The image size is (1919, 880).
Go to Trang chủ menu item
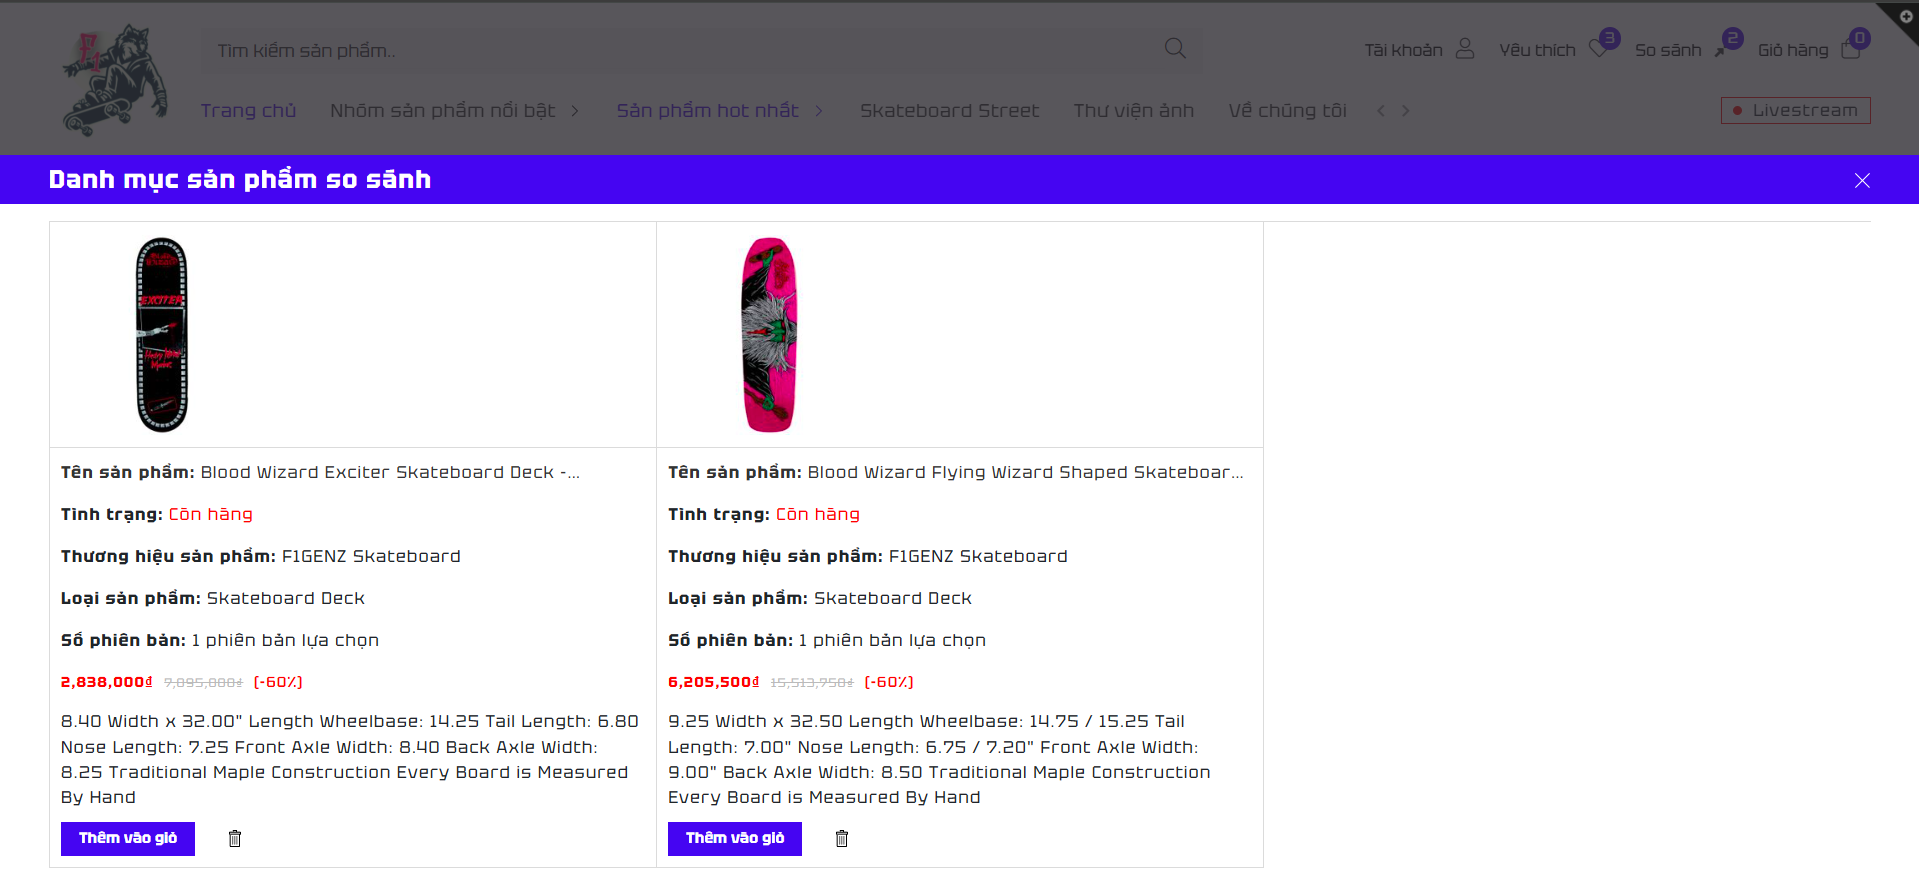(x=248, y=111)
